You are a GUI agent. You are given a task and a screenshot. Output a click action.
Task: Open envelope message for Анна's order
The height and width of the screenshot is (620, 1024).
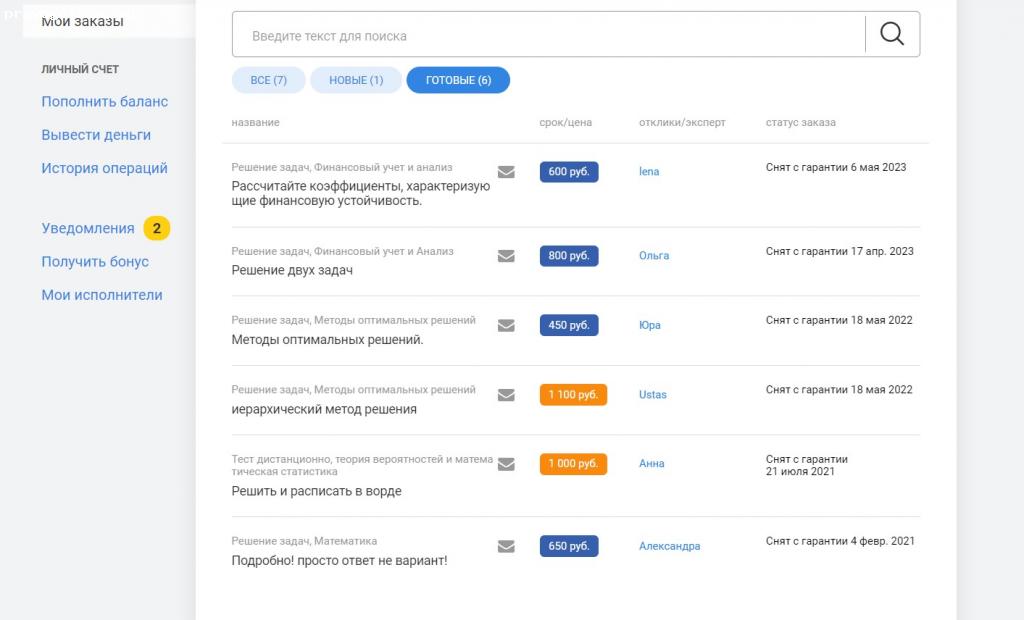[506, 464]
